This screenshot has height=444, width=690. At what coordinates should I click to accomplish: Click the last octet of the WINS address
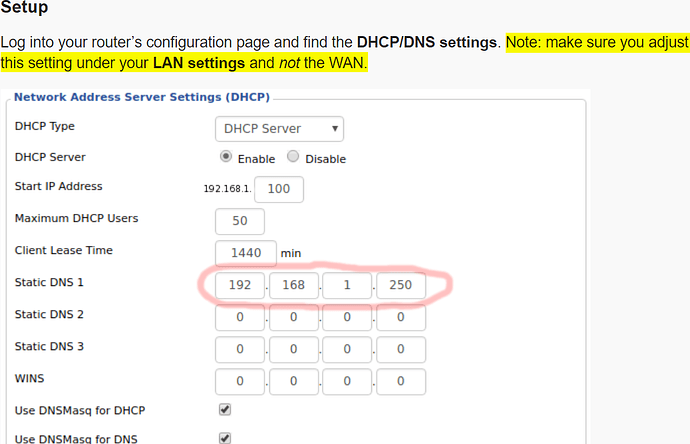pos(400,382)
